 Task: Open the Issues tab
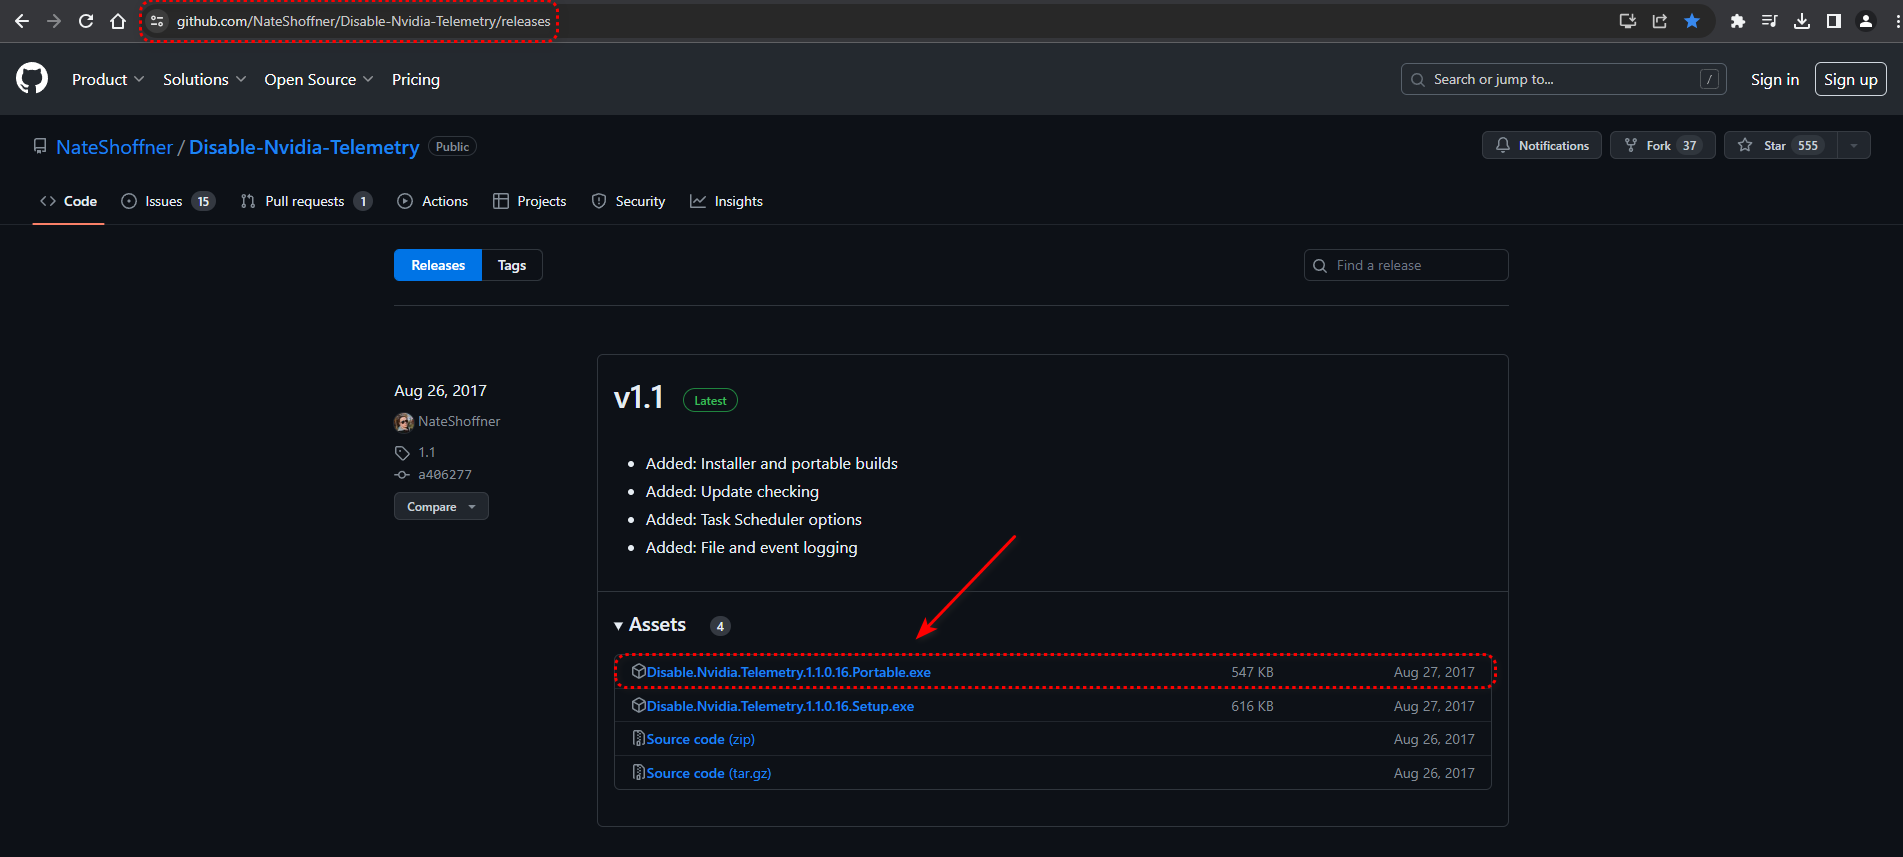(168, 201)
